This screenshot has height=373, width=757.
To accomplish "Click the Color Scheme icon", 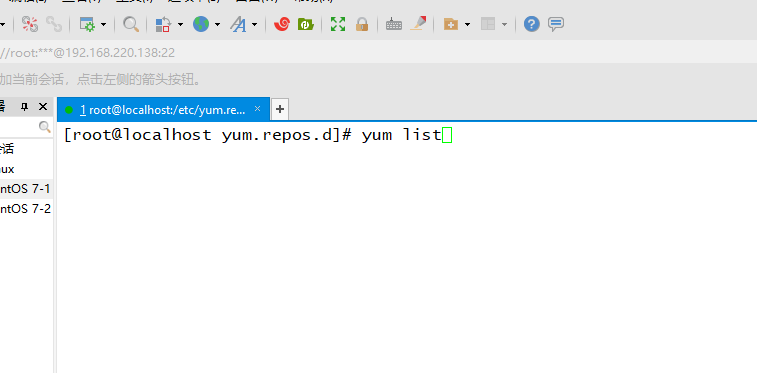I will [x=163, y=24].
